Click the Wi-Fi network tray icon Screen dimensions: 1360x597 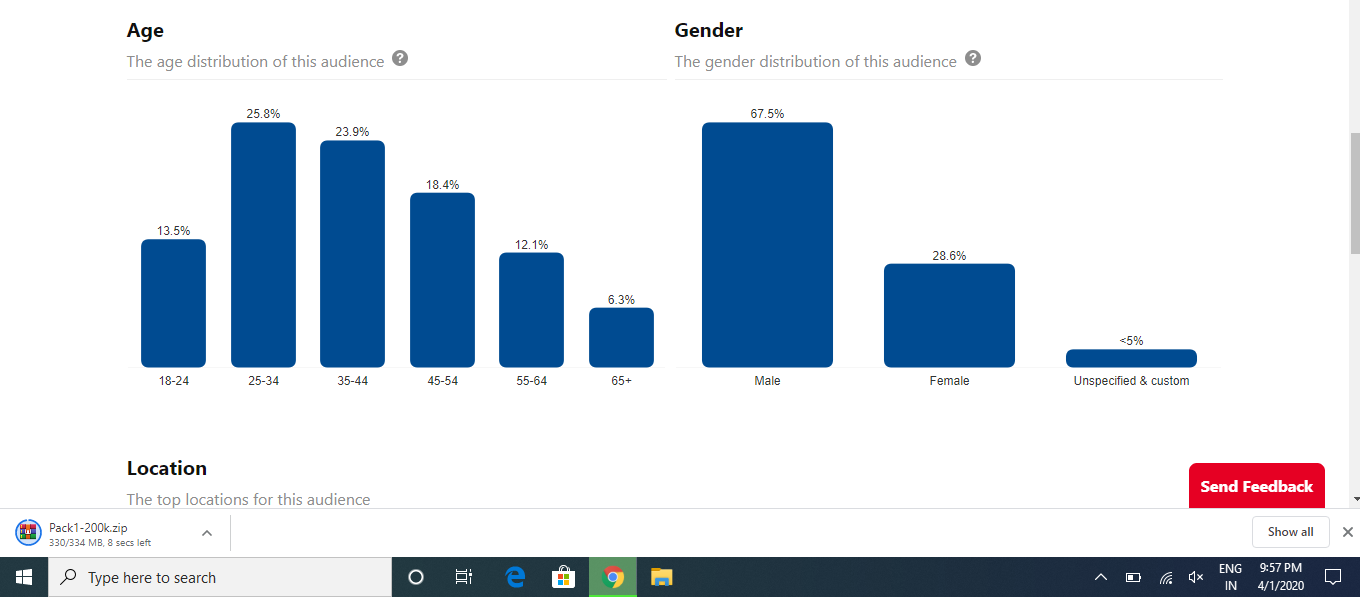coord(1165,577)
